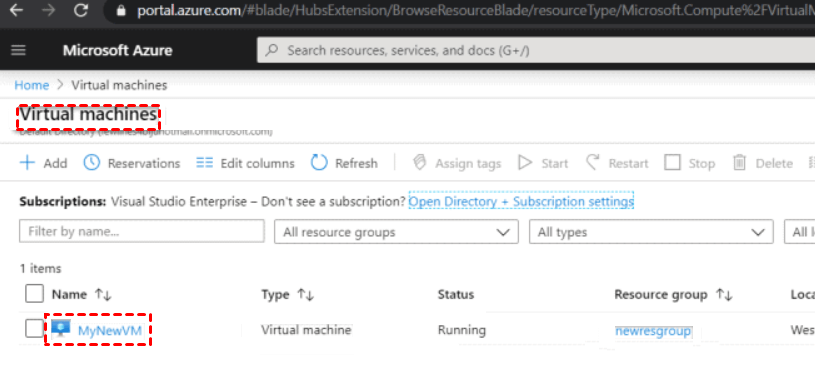
Task: Open the All types dropdown
Action: [651, 231]
